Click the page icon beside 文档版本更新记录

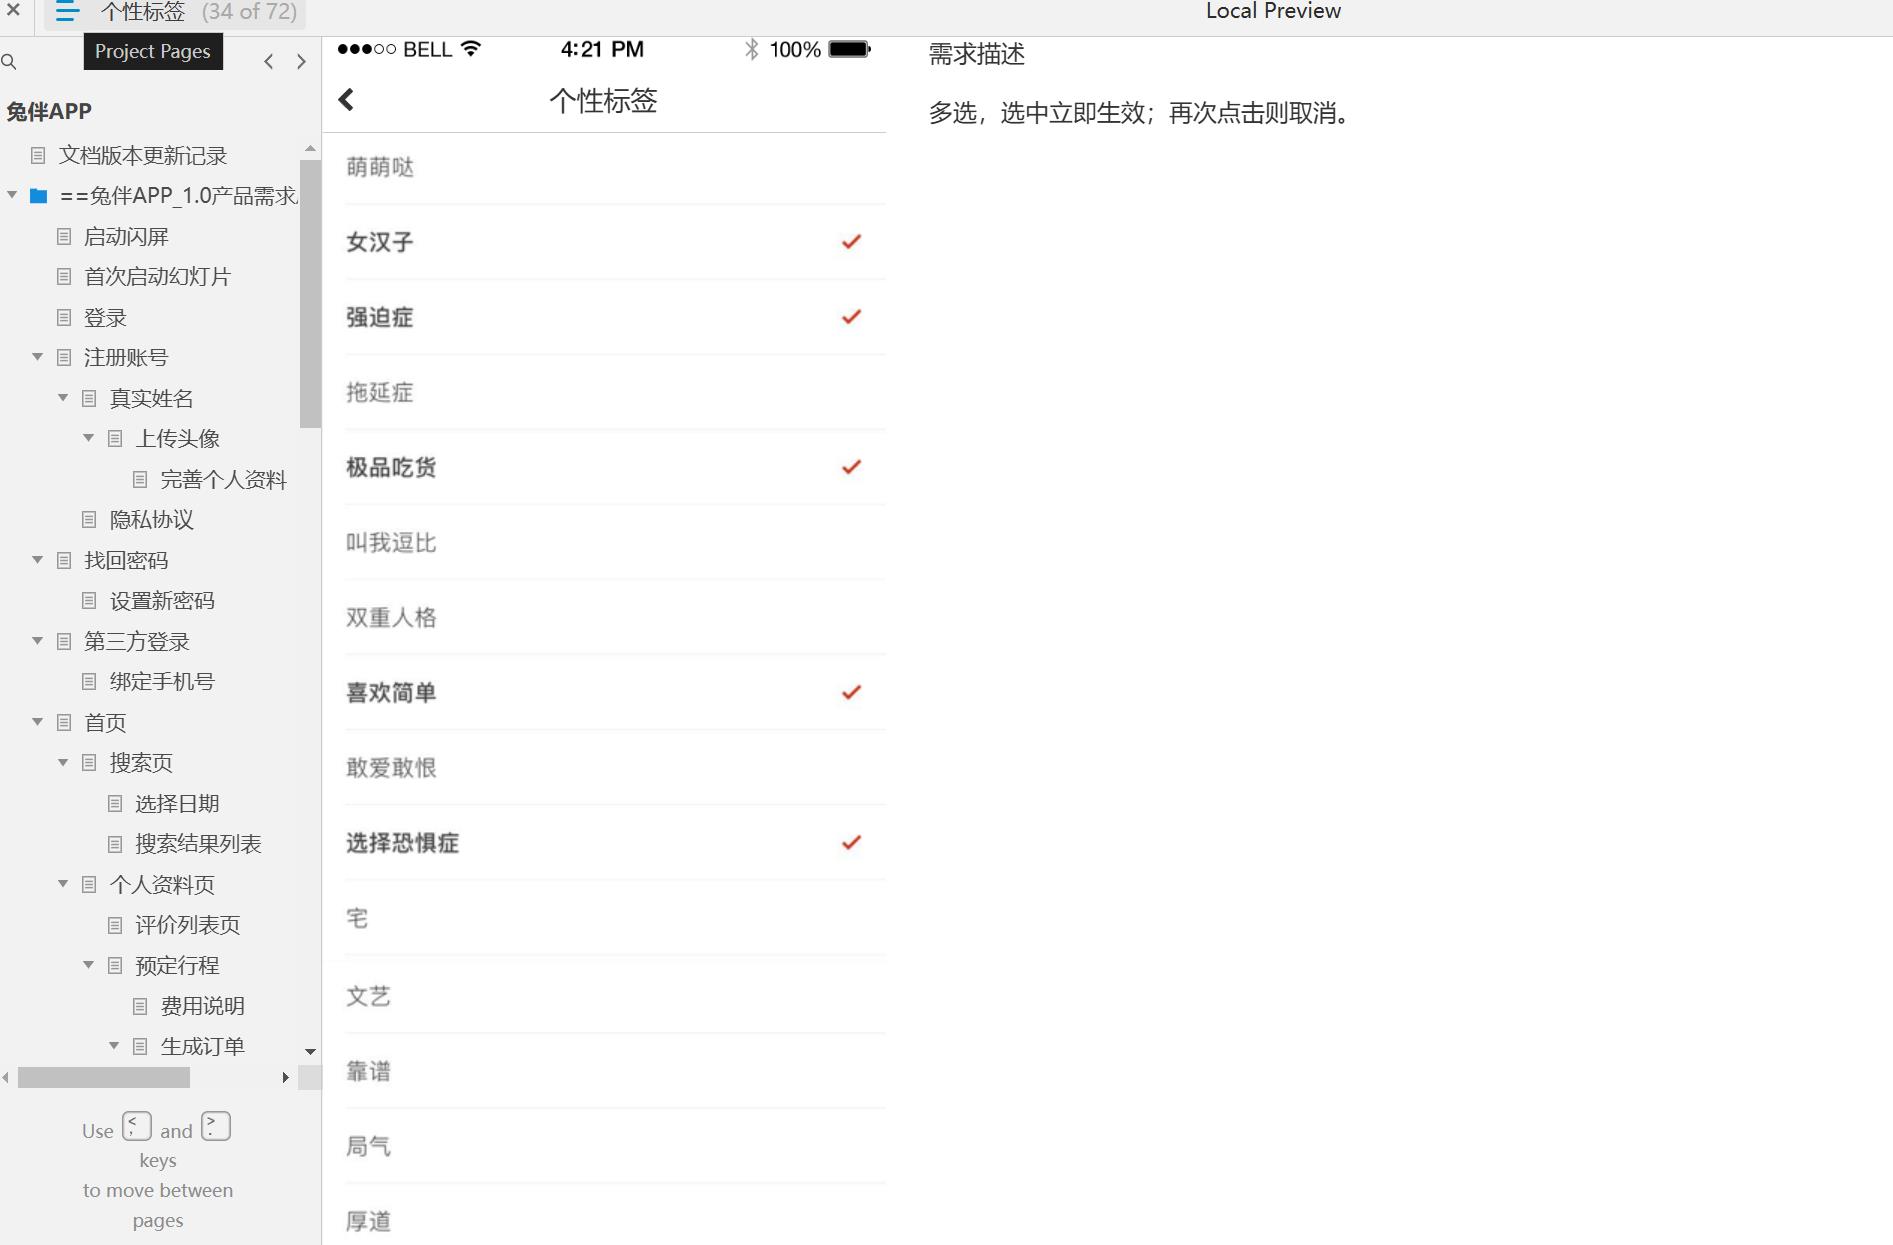pos(38,155)
